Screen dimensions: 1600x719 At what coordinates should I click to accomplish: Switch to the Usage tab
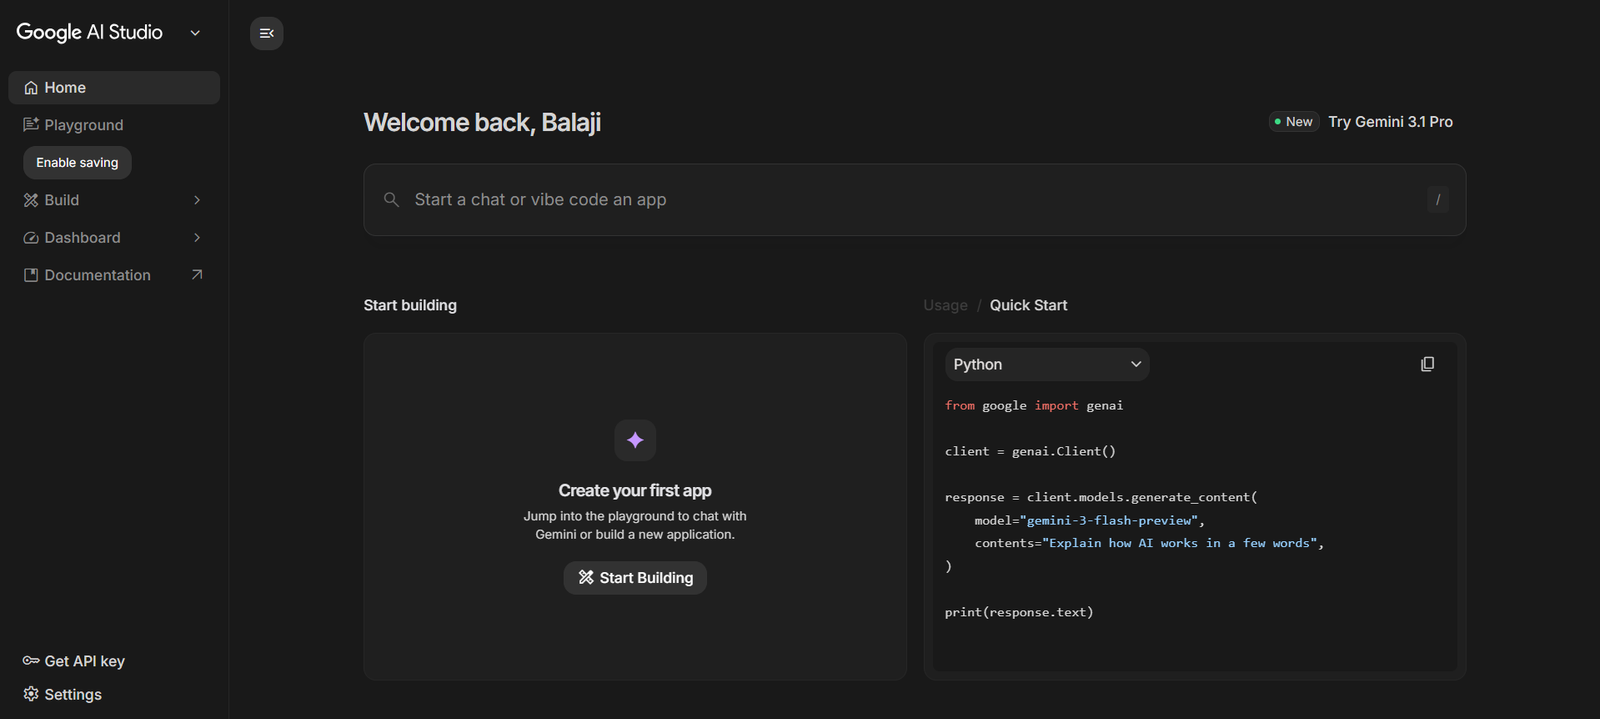pos(945,305)
